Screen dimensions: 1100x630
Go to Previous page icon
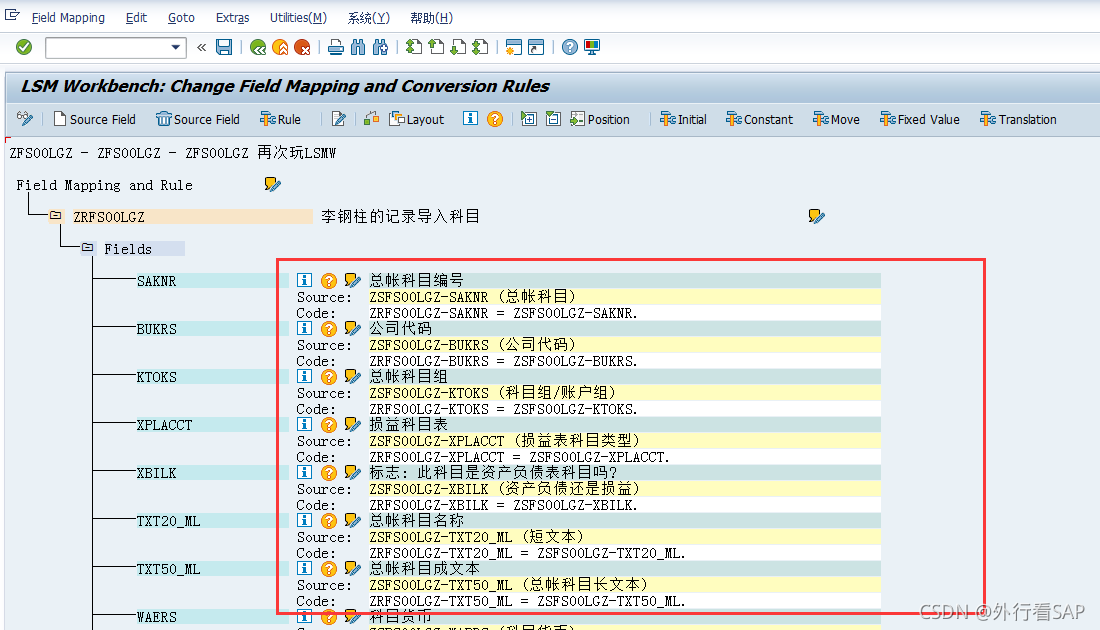tap(436, 47)
